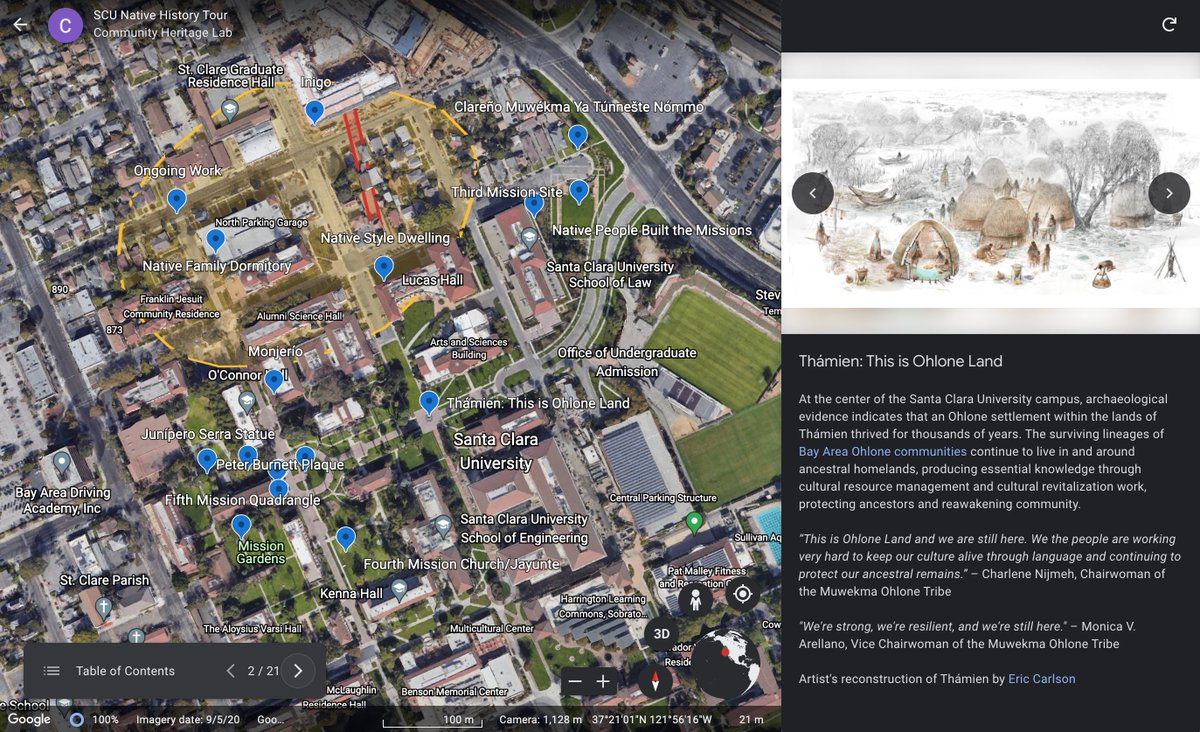Toggle the 3D view button
This screenshot has width=1200, height=732.
pos(661,634)
